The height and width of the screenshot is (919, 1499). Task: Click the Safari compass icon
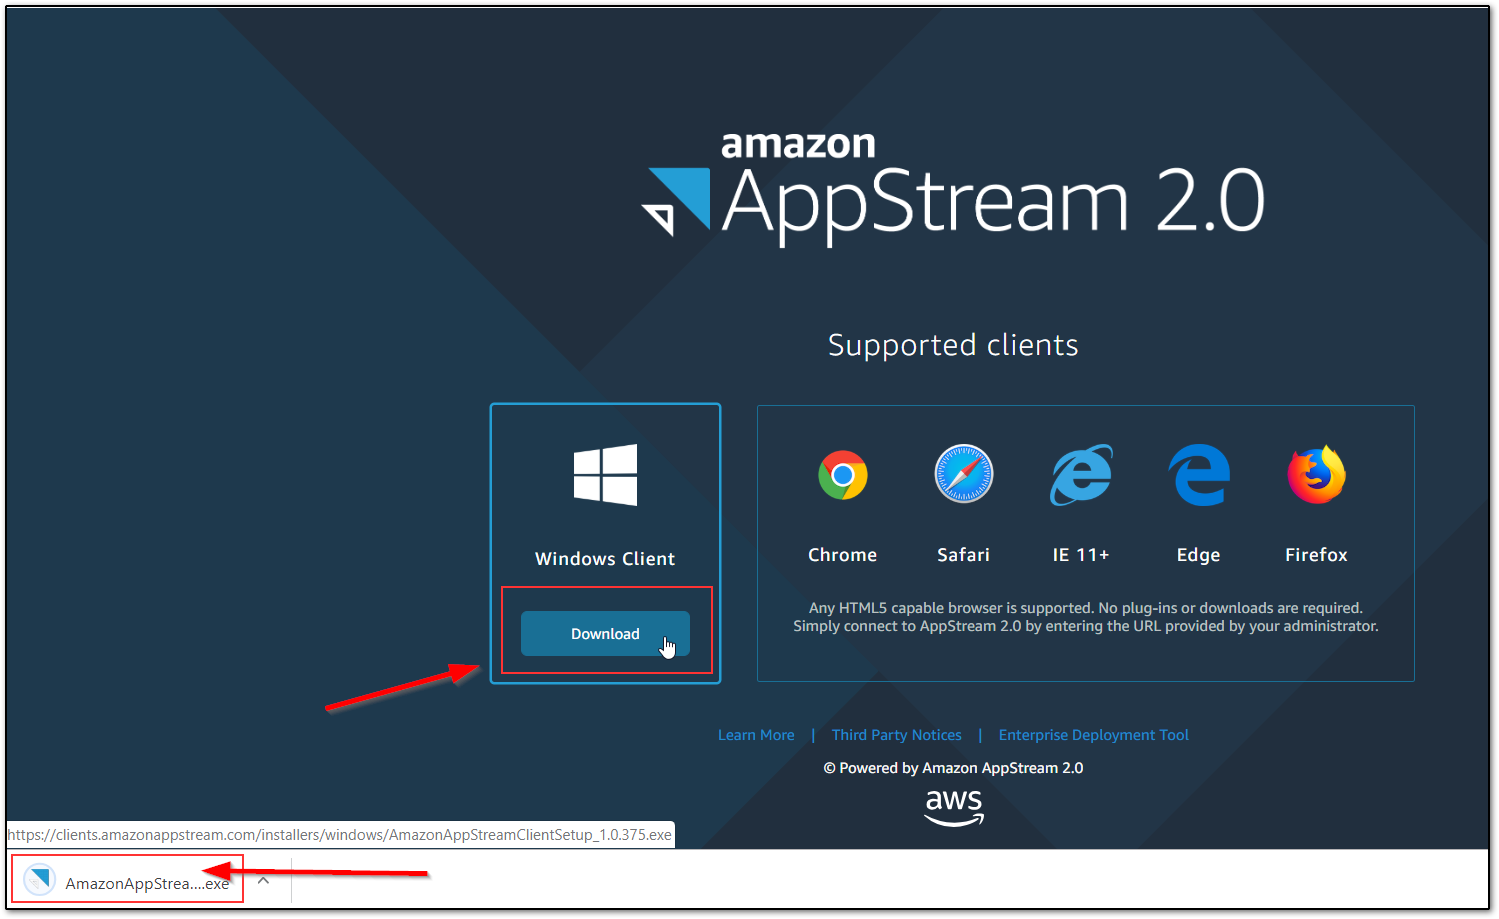[x=963, y=474]
